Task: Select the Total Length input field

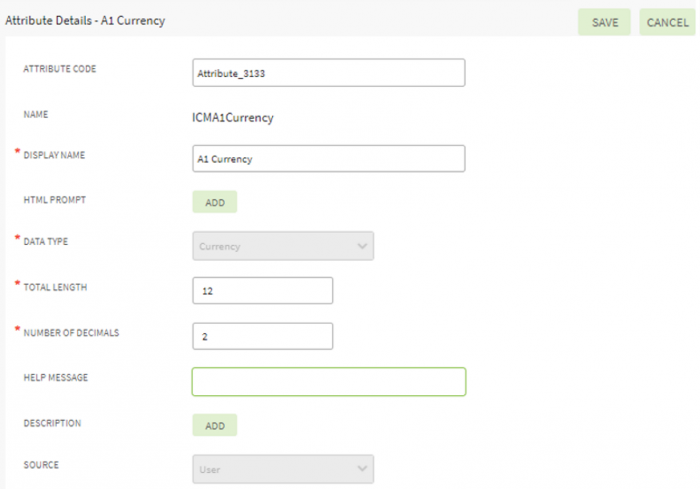Action: point(262,290)
